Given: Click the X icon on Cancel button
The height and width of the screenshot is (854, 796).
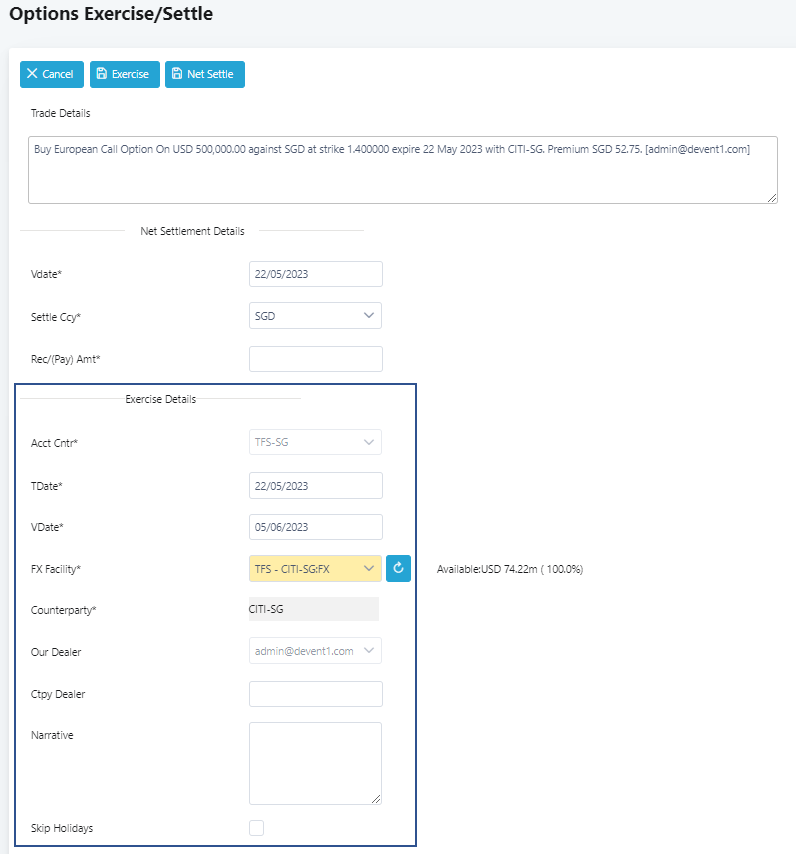Looking at the screenshot, I should [33, 74].
